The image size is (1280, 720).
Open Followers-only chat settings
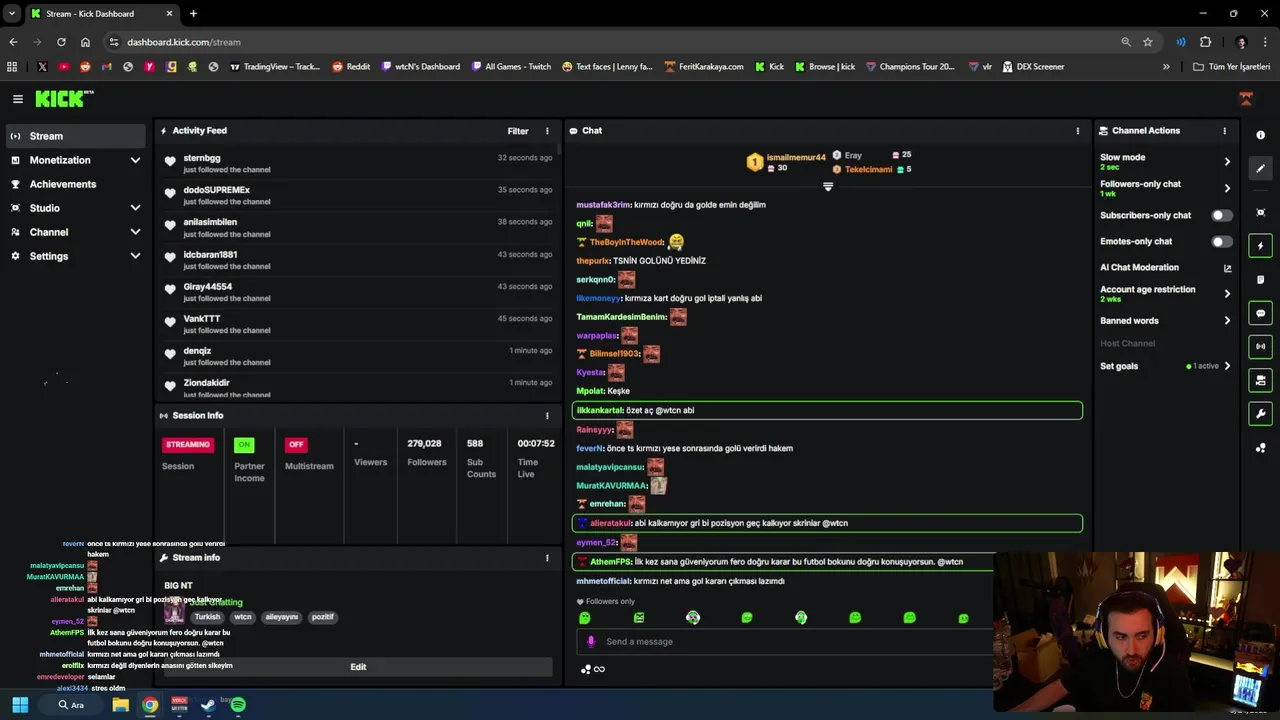point(1165,188)
